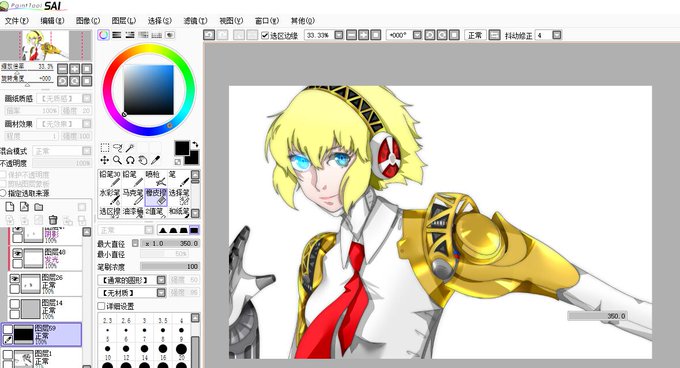The height and width of the screenshot is (368, 680).
Task: Uncheck the 选区边缘 checkbox
Action: pyautogui.click(x=265, y=35)
